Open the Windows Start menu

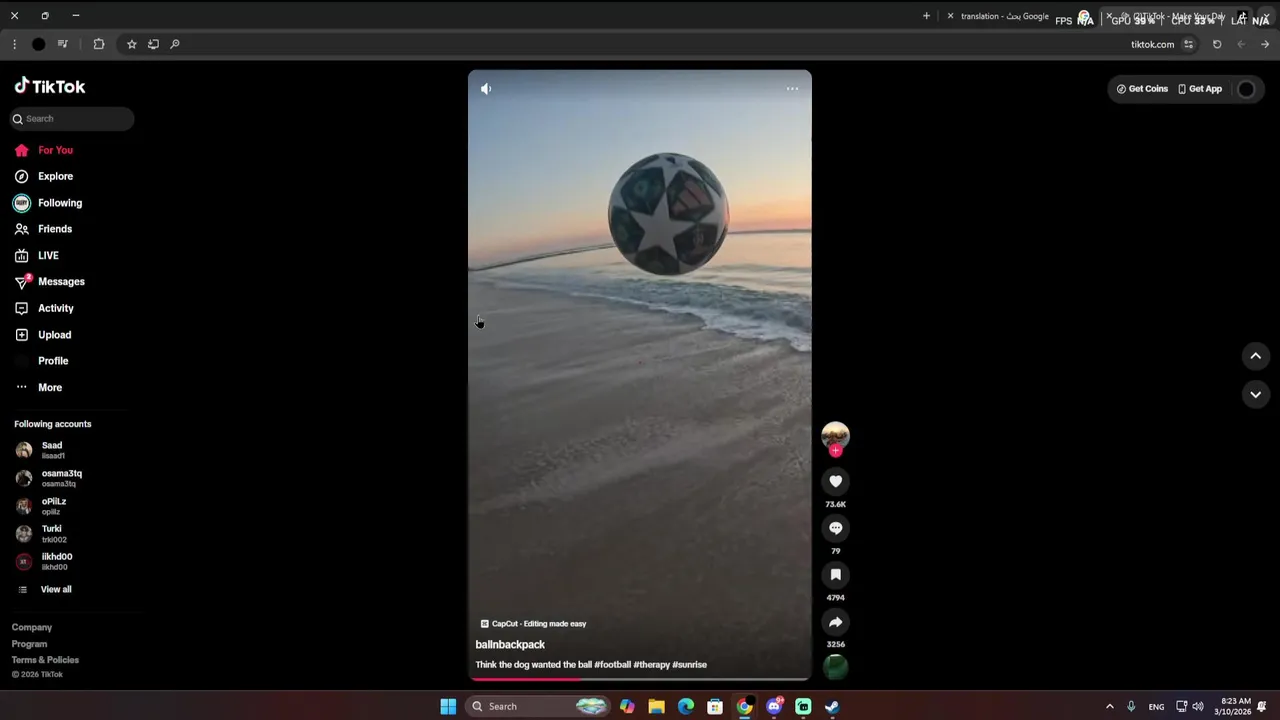pyautogui.click(x=448, y=707)
